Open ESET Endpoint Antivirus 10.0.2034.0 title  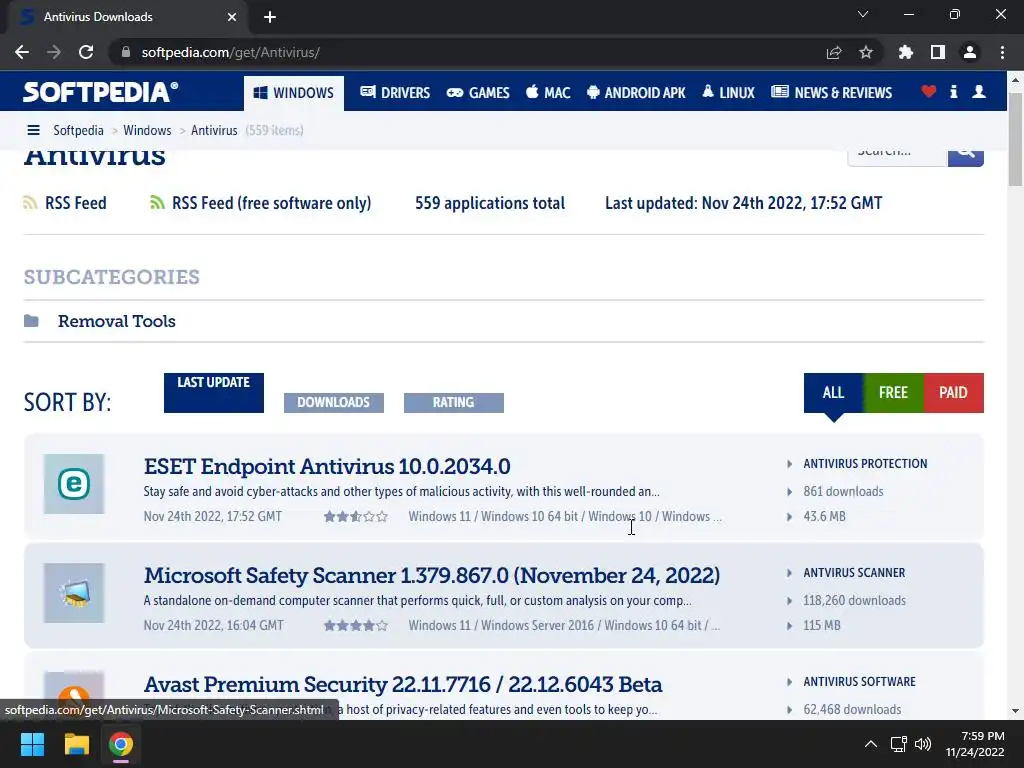pos(327,466)
